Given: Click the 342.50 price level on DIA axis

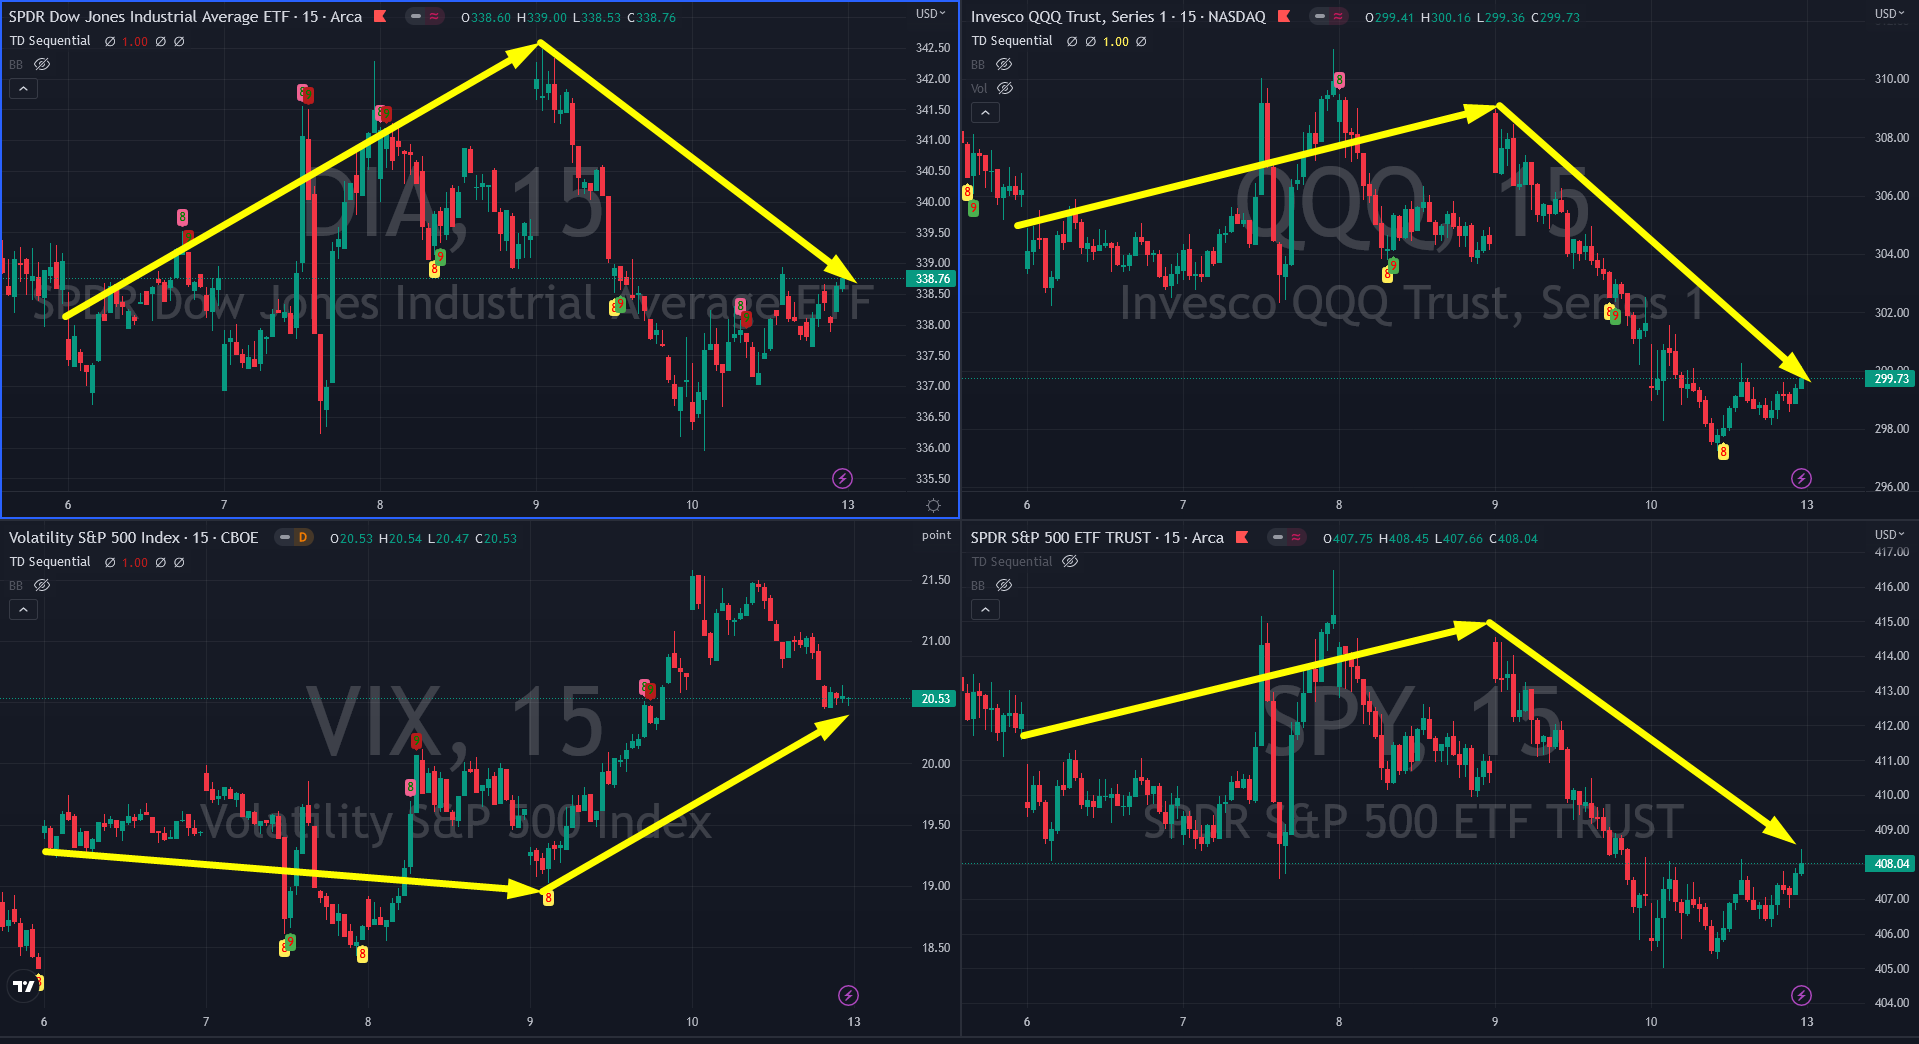Looking at the screenshot, I should click(933, 48).
